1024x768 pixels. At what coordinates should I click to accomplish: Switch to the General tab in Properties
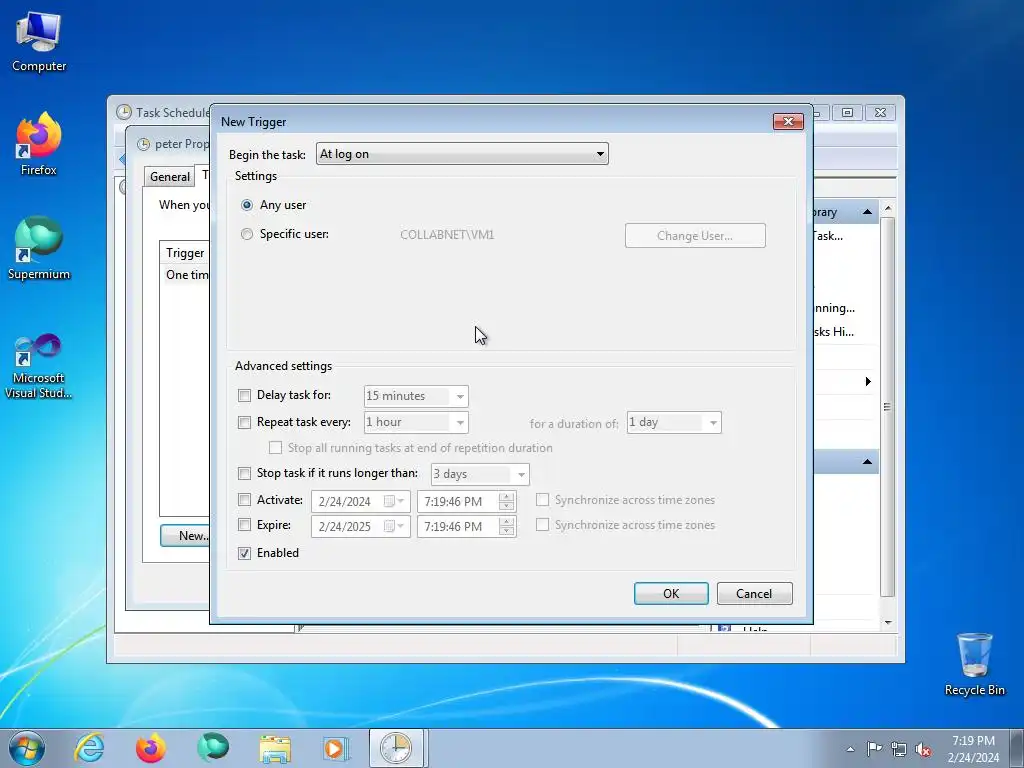click(x=170, y=176)
